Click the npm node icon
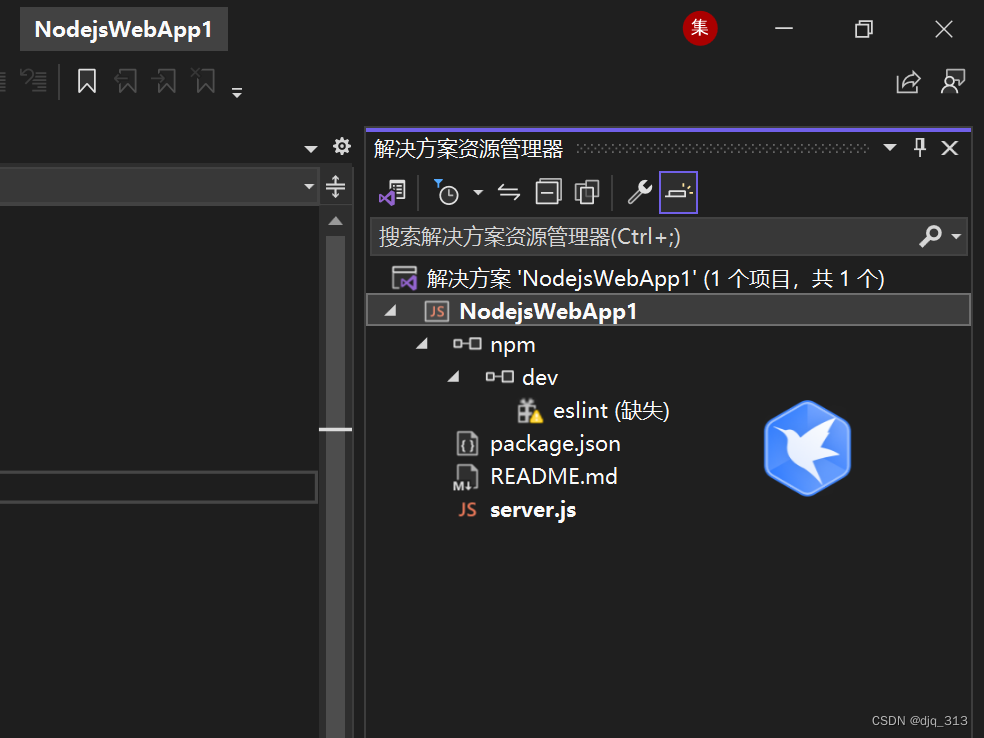This screenshot has height=738, width=984. click(x=468, y=343)
